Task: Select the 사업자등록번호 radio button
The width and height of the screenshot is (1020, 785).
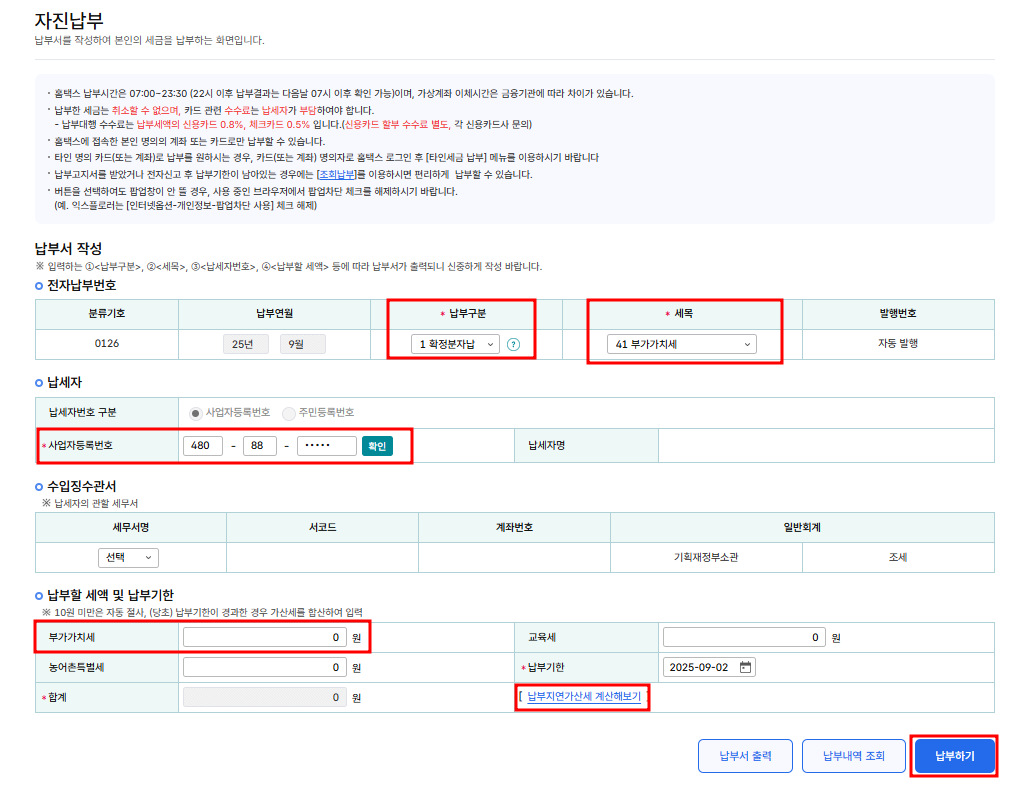Action: pos(196,413)
